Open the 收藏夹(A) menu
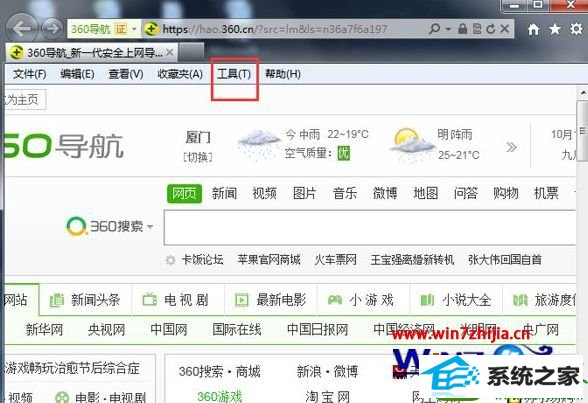Viewport: 588px width, 403px height. coord(180,74)
